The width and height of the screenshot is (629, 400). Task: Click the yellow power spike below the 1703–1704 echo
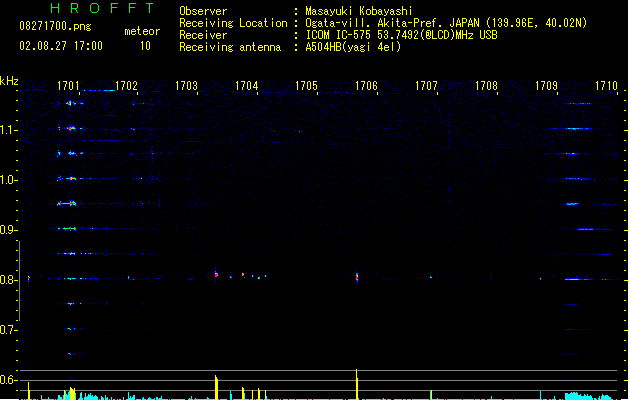[216, 387]
